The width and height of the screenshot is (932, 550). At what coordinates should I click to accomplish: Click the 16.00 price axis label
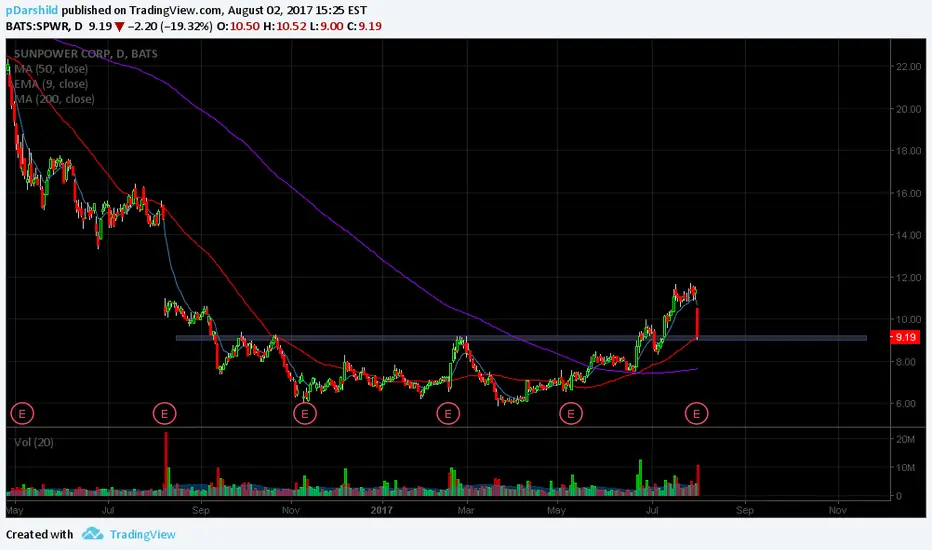[909, 193]
